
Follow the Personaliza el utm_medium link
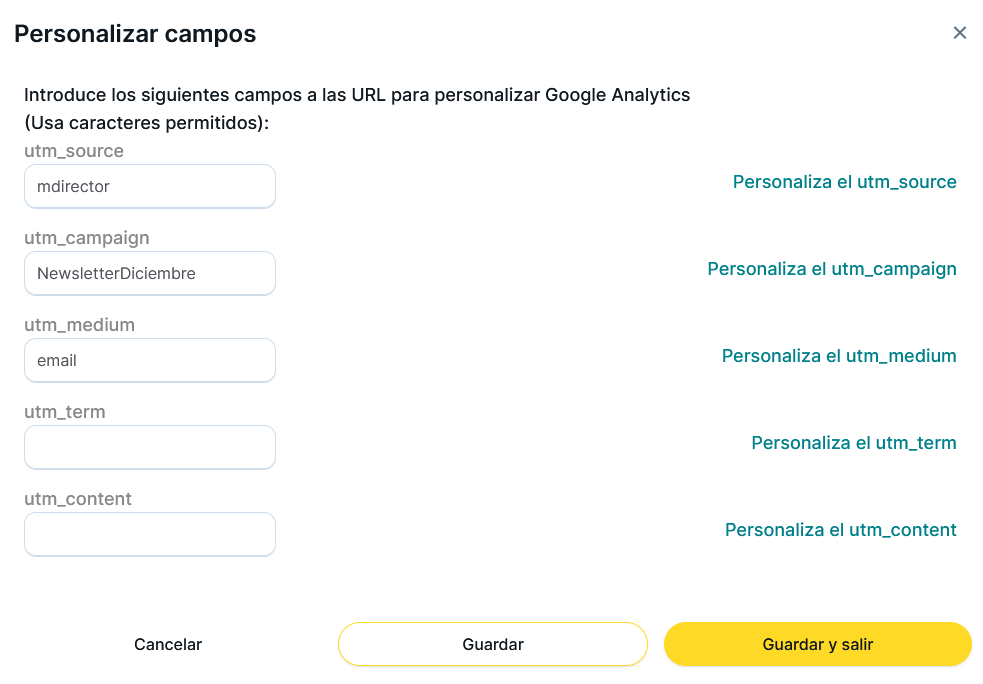[839, 356]
